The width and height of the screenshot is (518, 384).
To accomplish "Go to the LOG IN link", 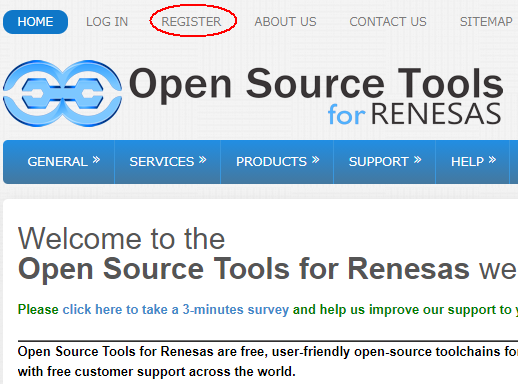I will coord(107,22).
